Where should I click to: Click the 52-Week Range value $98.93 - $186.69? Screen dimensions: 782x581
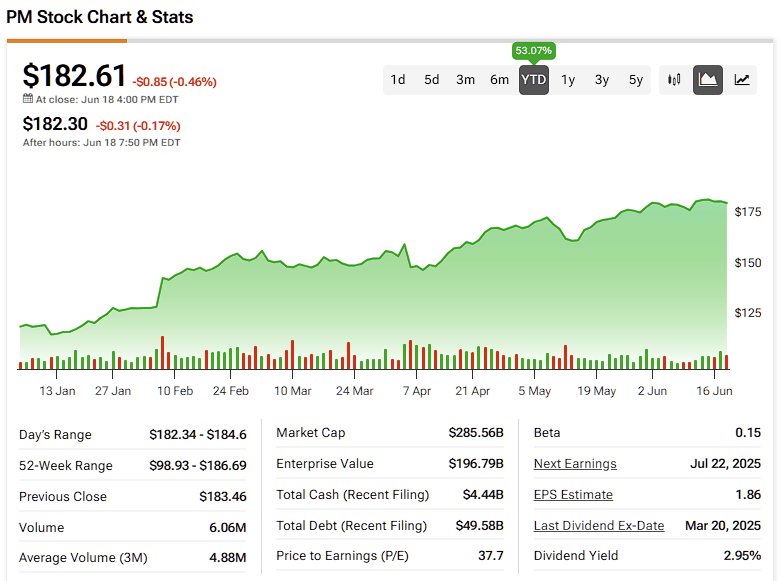[x=198, y=466]
